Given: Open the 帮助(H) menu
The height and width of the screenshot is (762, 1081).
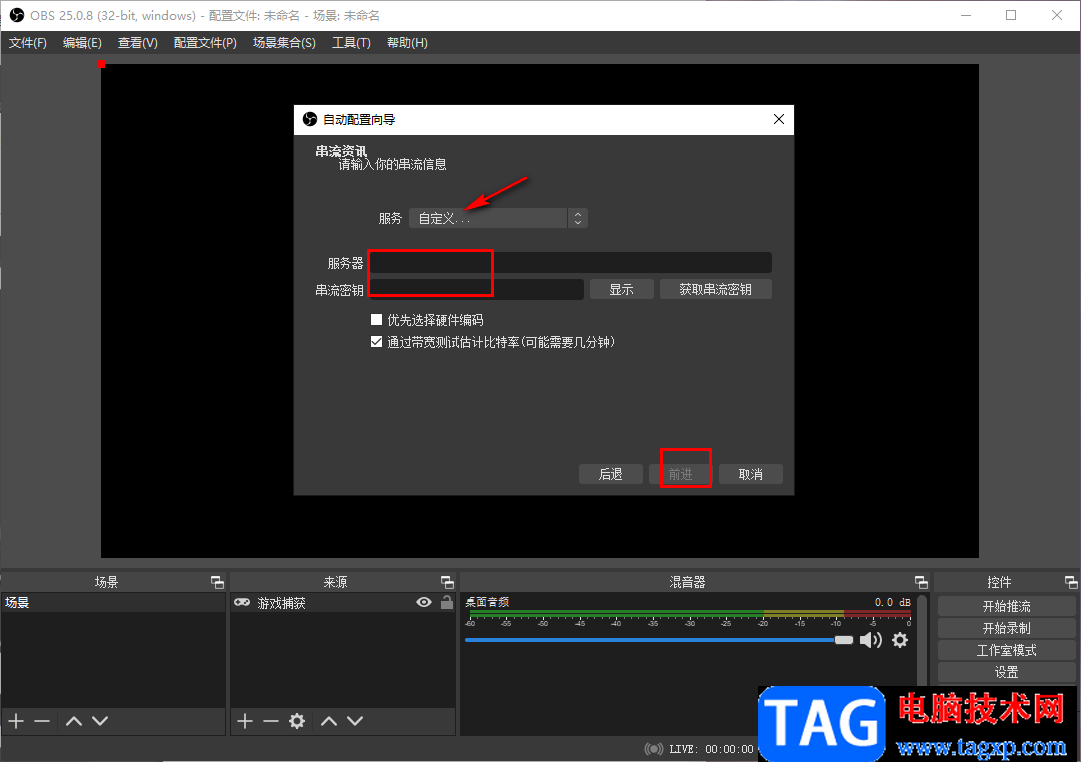Looking at the screenshot, I should pos(407,43).
